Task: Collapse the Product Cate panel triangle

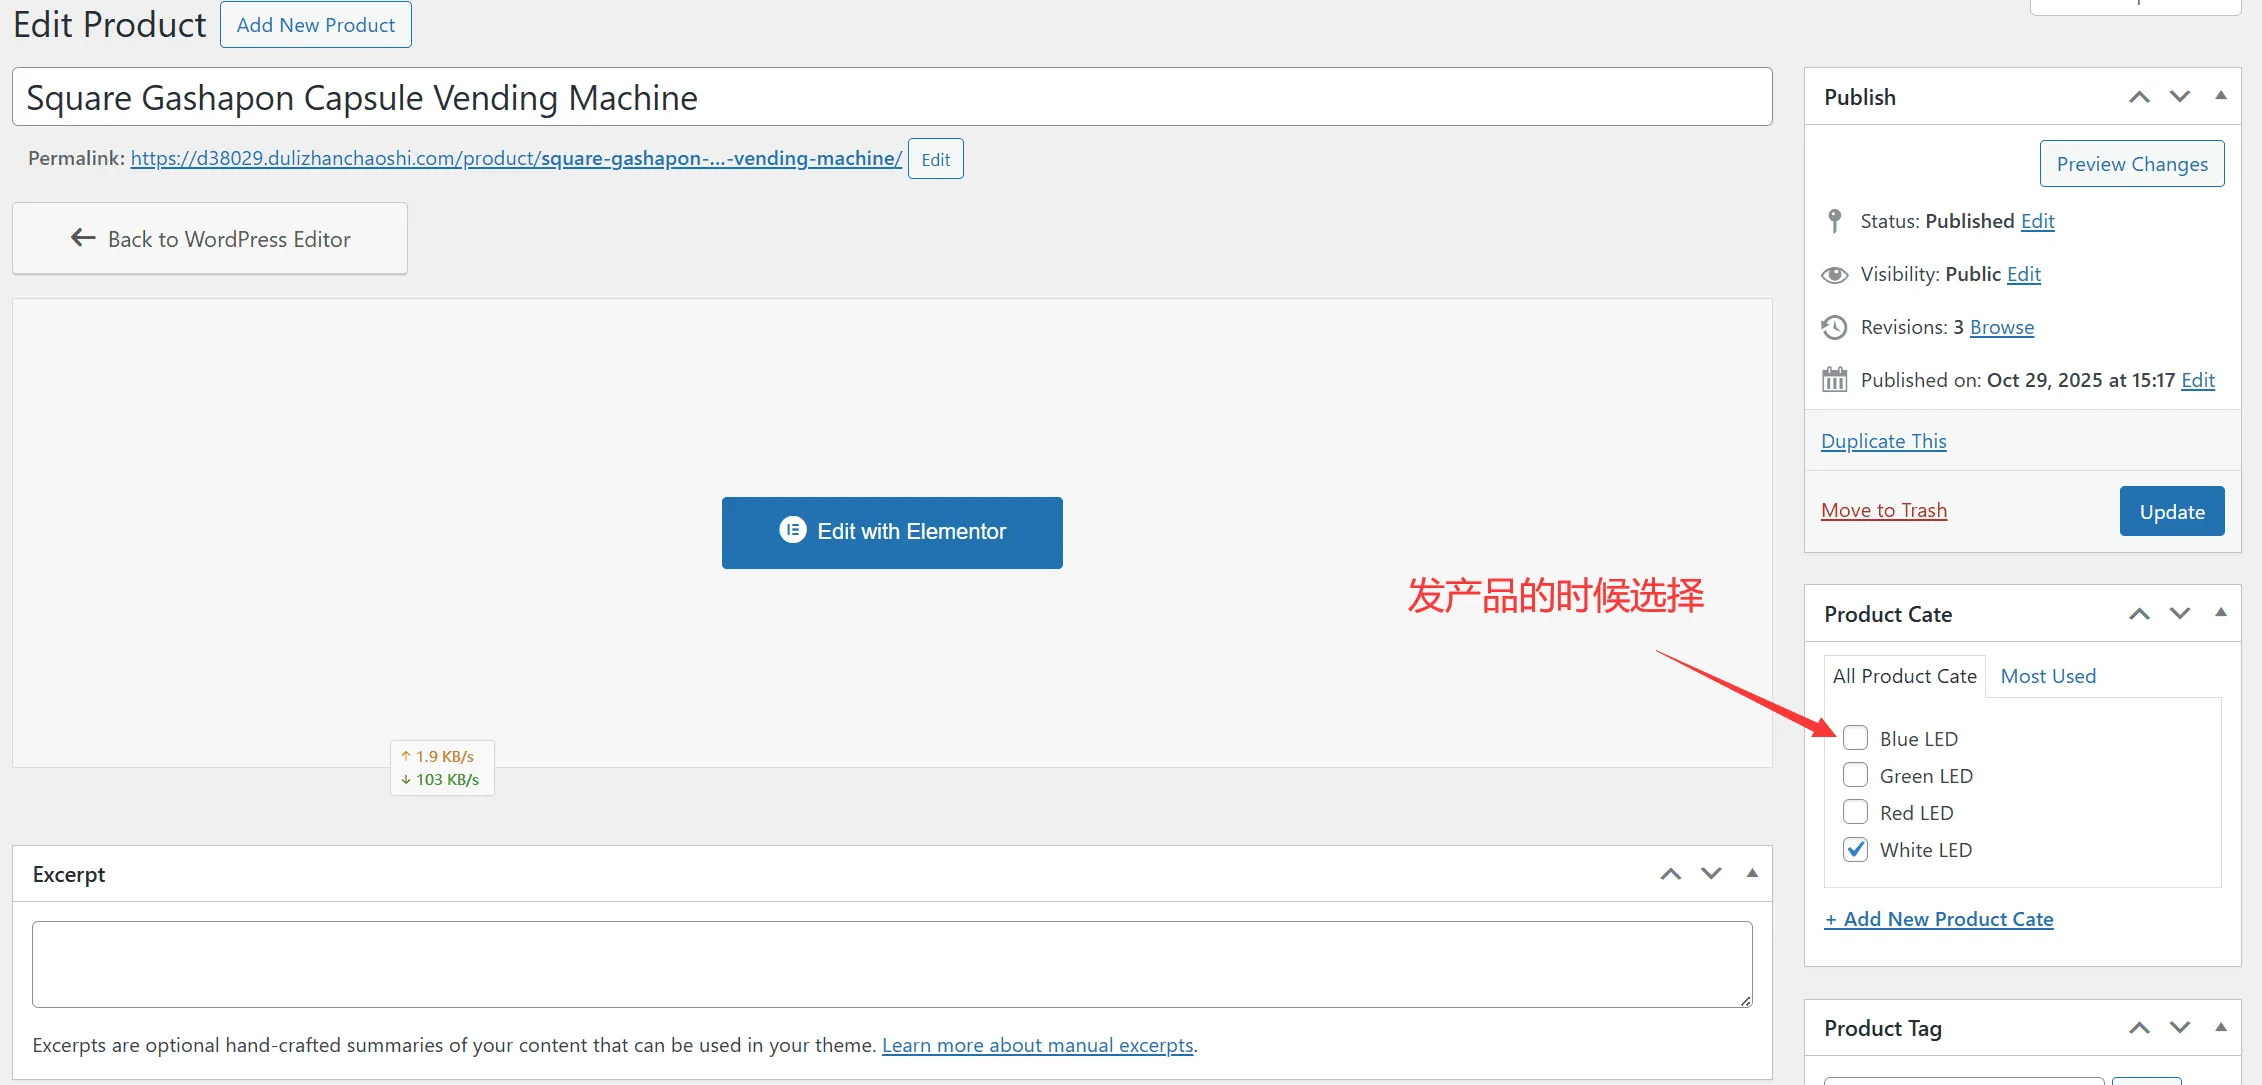Action: pos(2221,613)
